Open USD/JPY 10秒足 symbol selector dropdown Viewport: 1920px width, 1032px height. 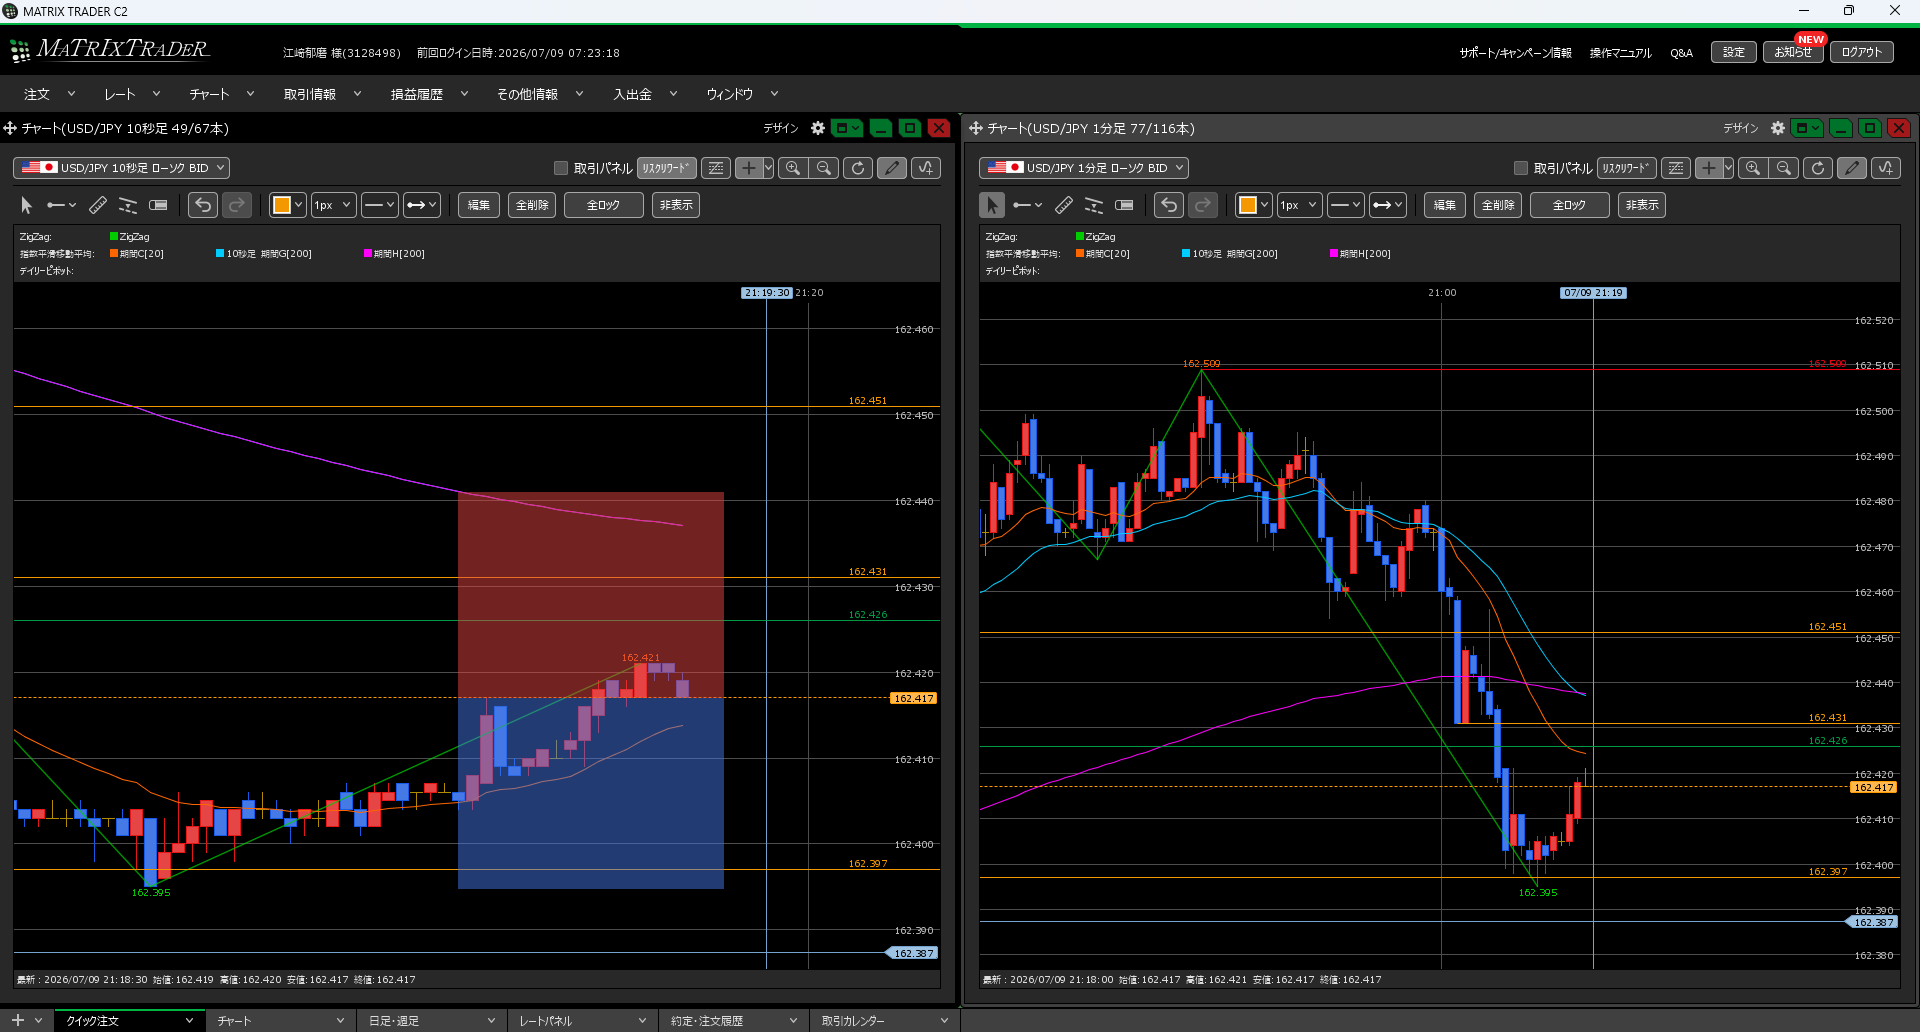(x=121, y=168)
